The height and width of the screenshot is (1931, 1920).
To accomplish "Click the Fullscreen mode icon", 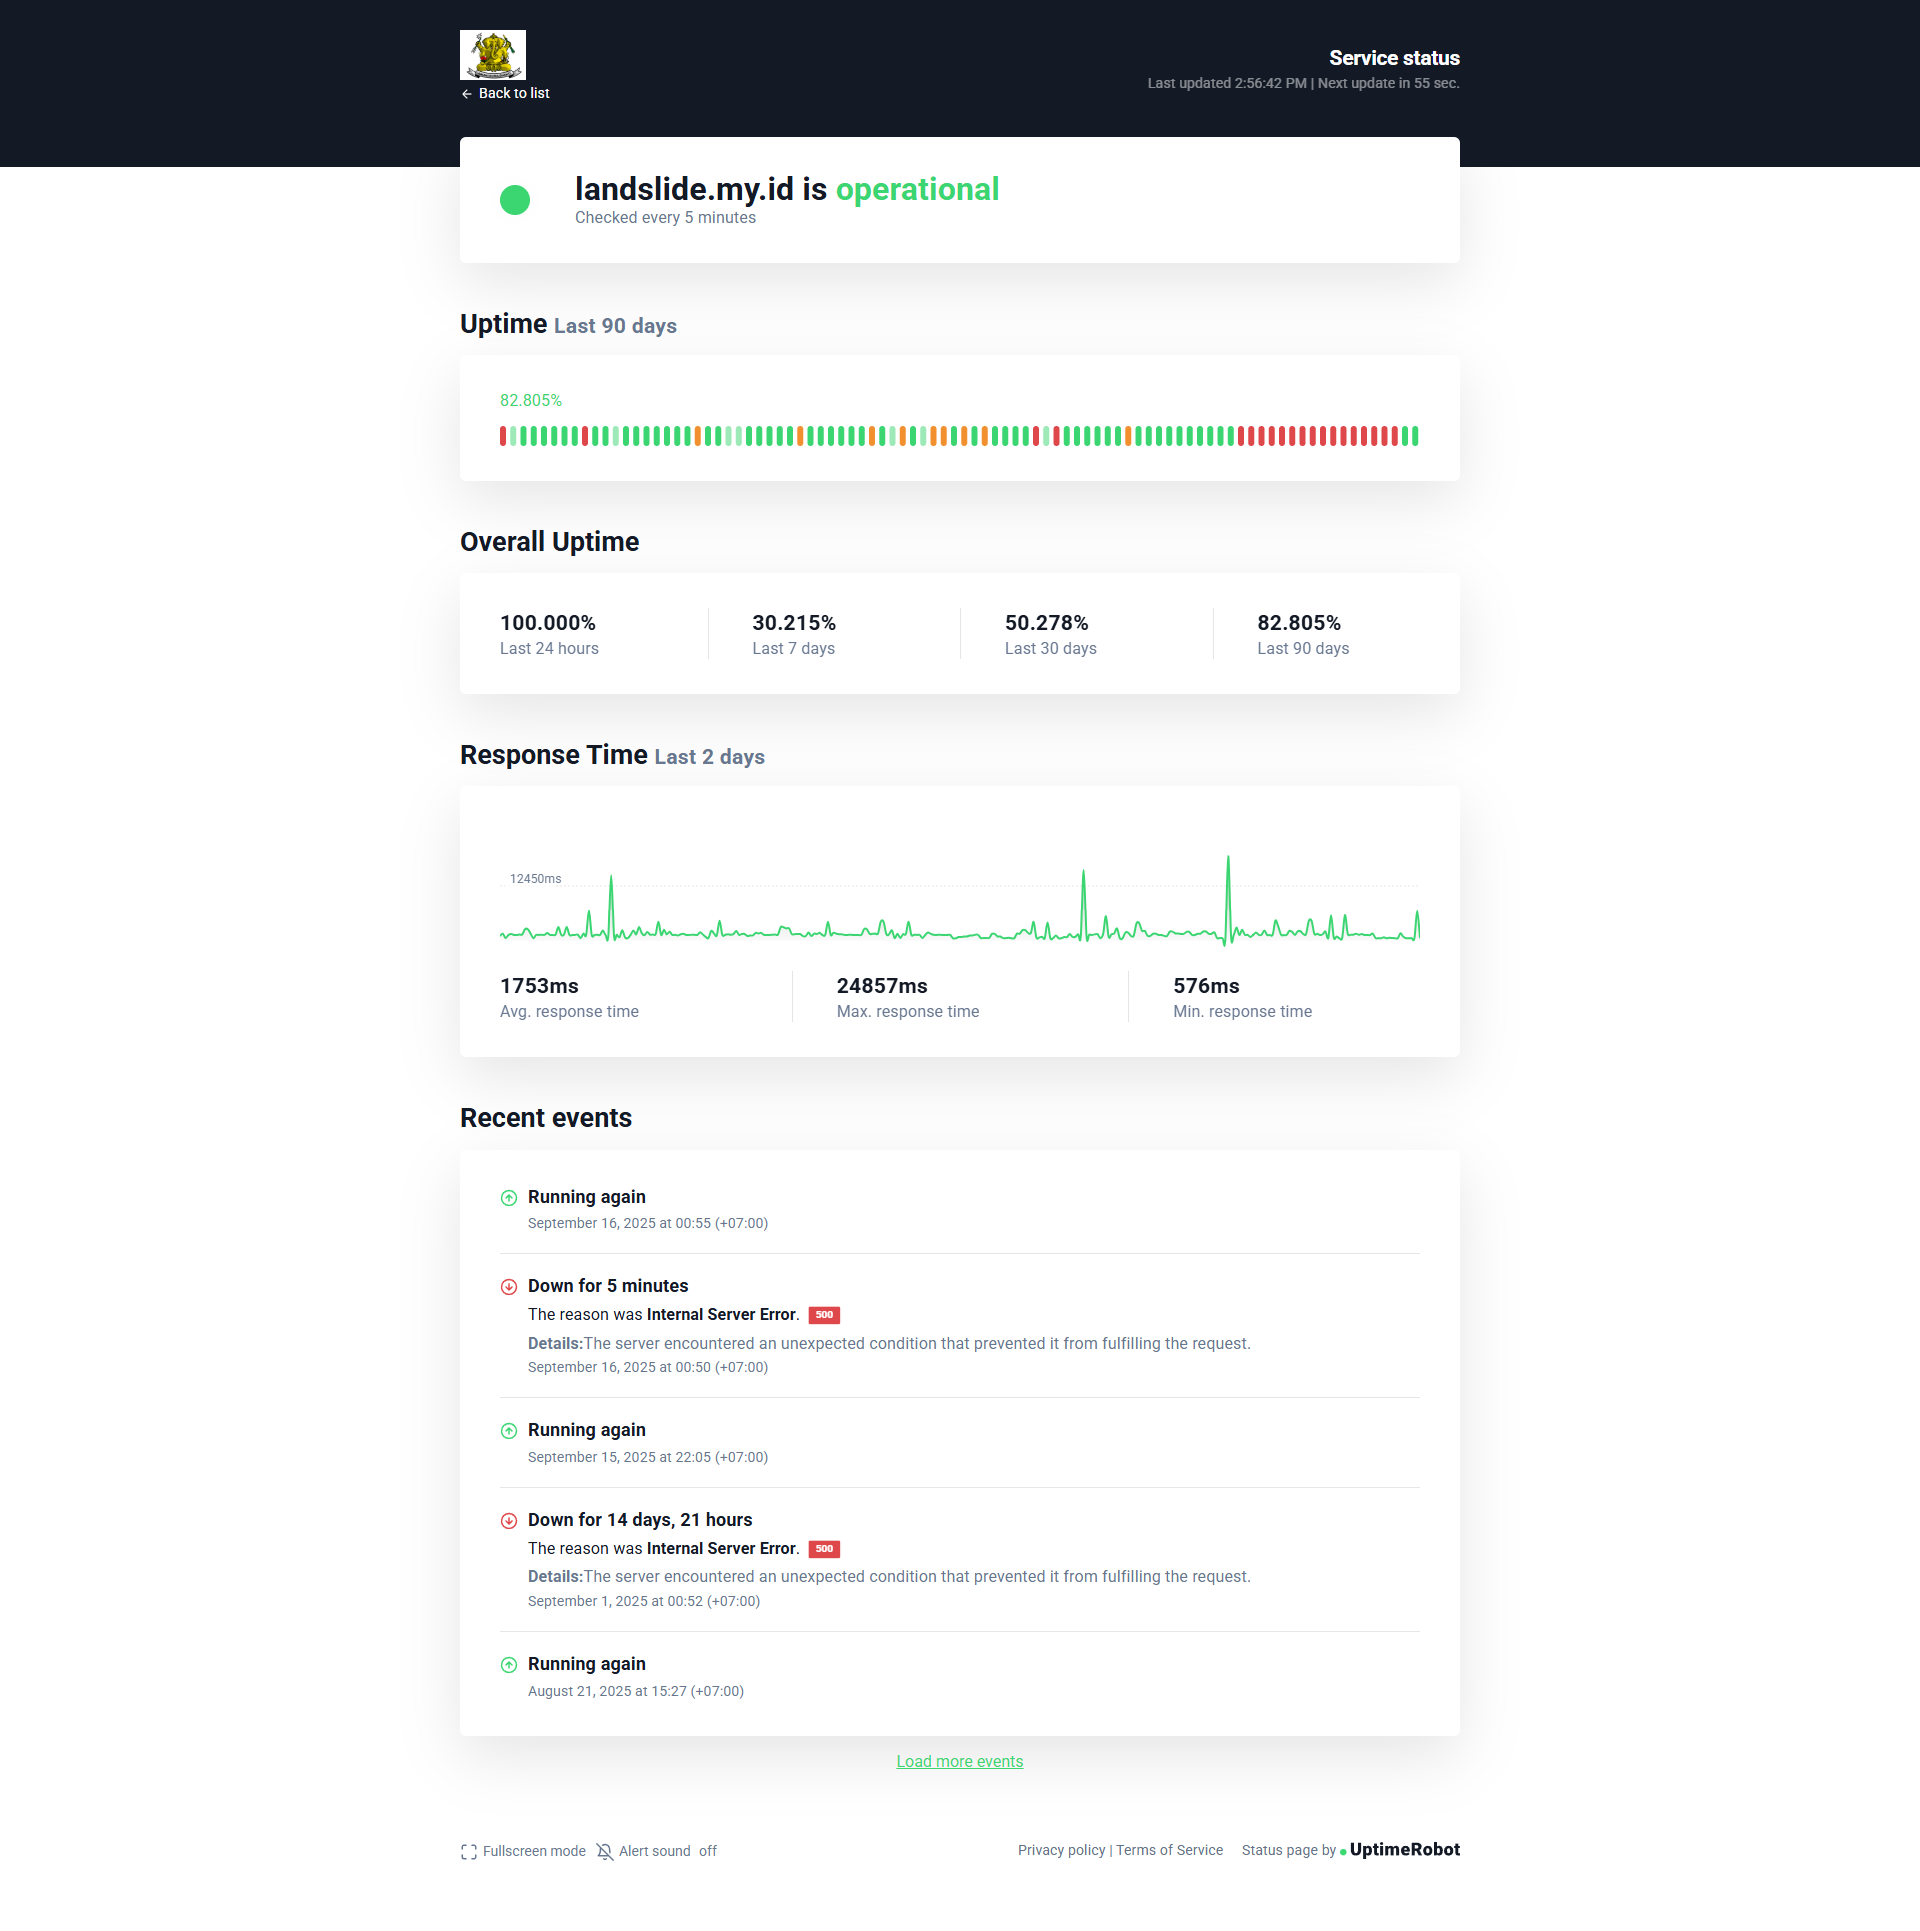I will pyautogui.click(x=469, y=1852).
